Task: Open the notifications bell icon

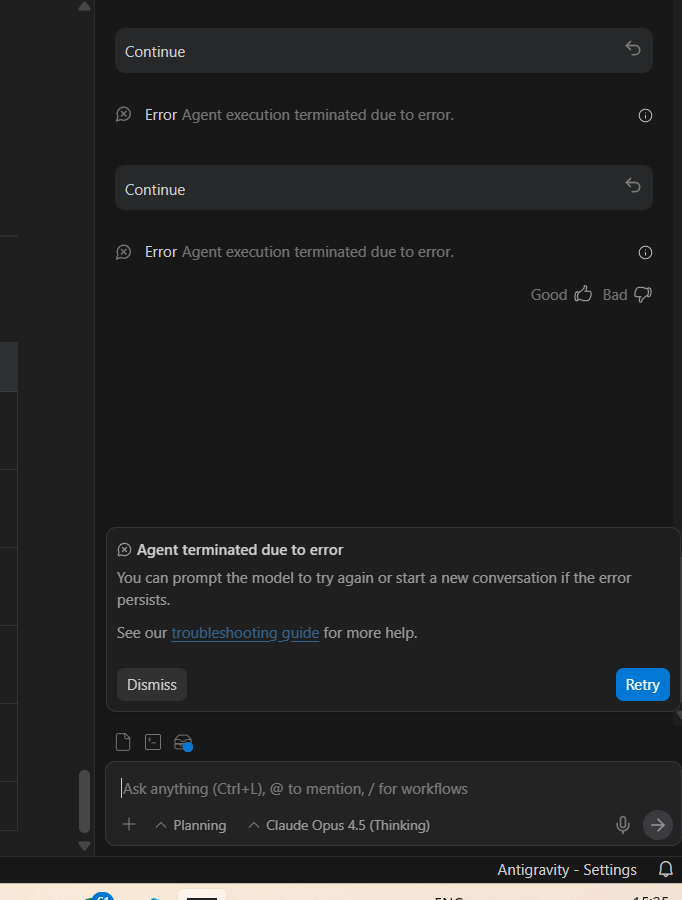Action: click(x=665, y=869)
